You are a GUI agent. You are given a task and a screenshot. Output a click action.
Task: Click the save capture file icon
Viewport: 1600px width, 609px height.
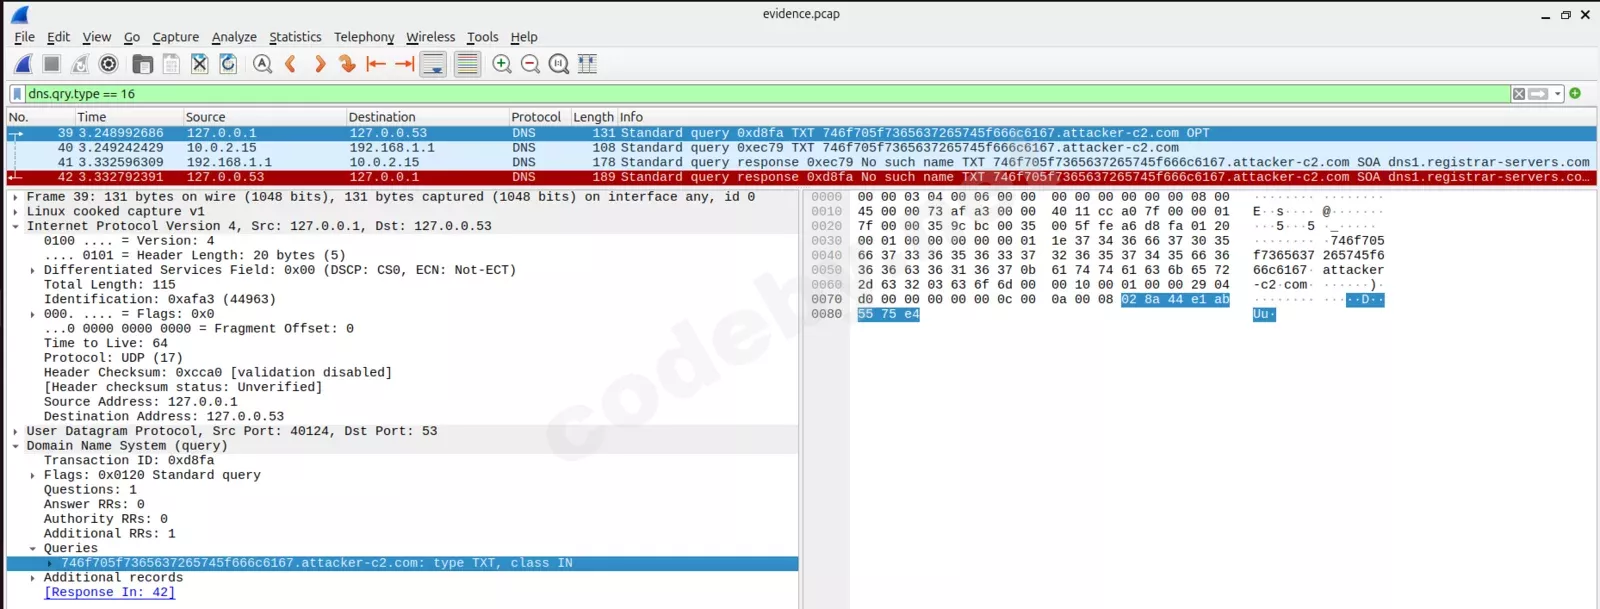(x=171, y=64)
